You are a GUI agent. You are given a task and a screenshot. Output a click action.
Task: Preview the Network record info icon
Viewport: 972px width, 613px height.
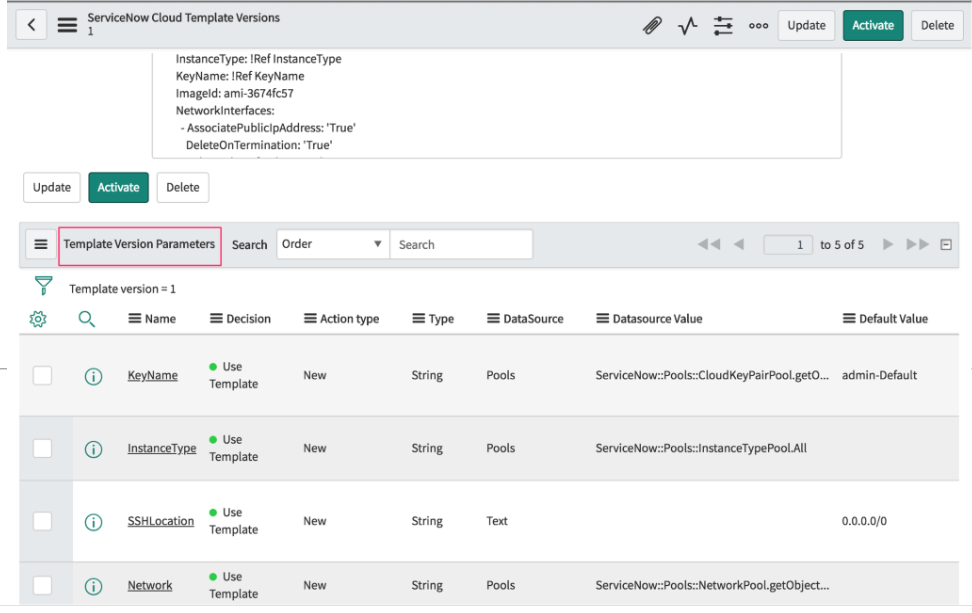93,586
